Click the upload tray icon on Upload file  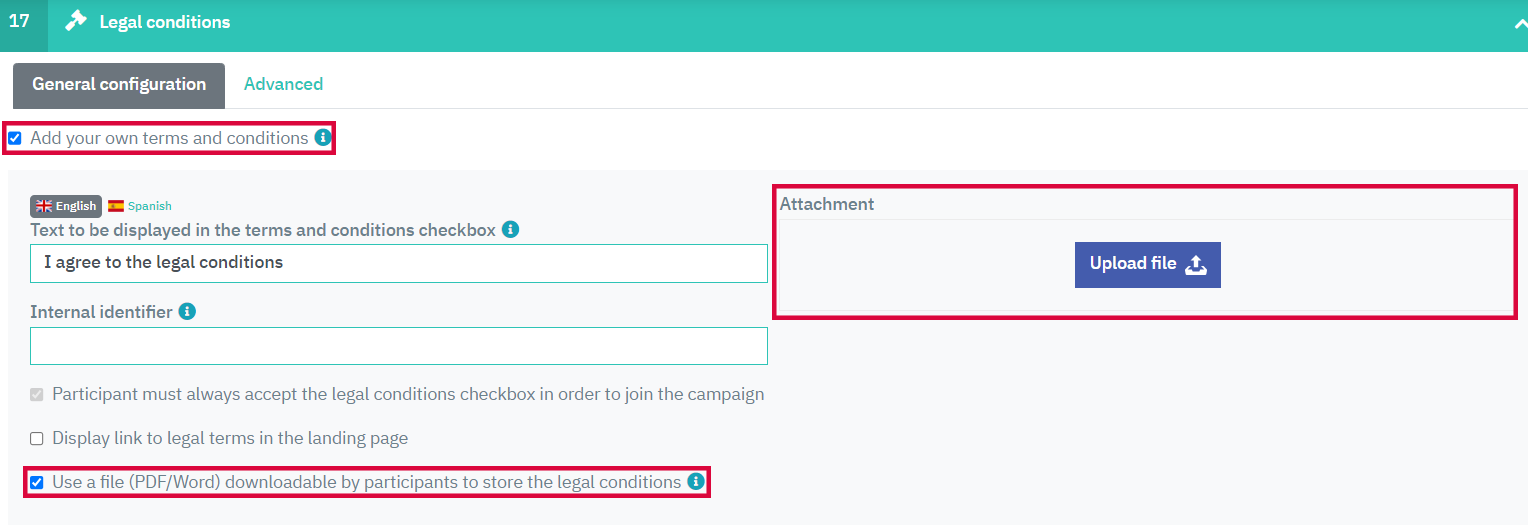pyautogui.click(x=1196, y=264)
